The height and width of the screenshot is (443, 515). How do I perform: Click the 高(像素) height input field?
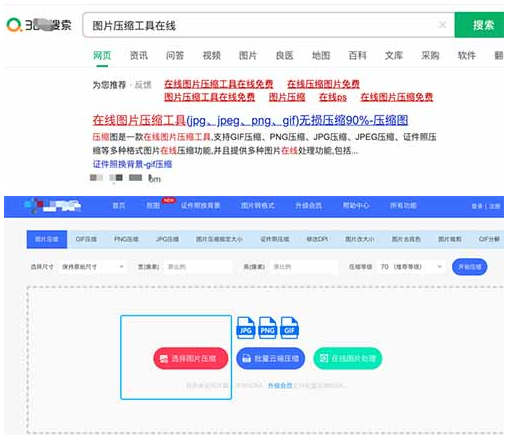pyautogui.click(x=304, y=267)
